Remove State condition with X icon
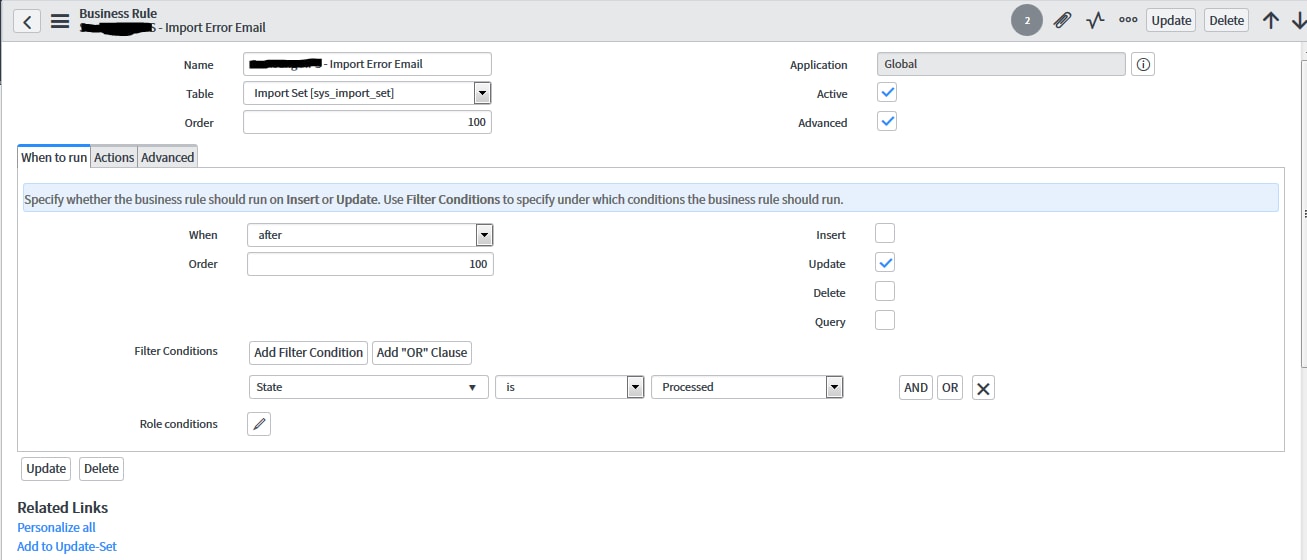 pyautogui.click(x=983, y=388)
